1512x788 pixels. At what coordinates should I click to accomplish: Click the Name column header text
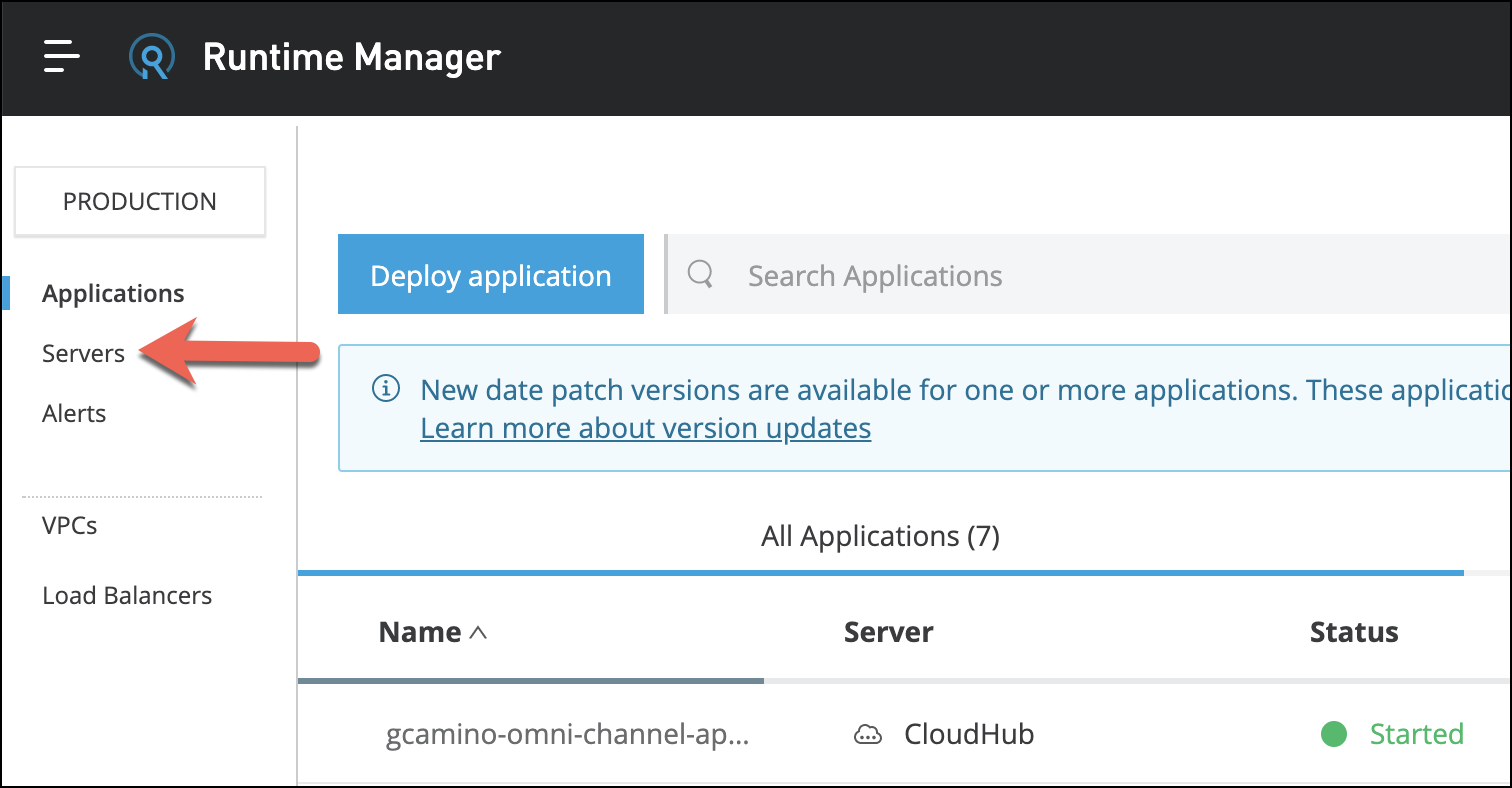click(x=420, y=633)
